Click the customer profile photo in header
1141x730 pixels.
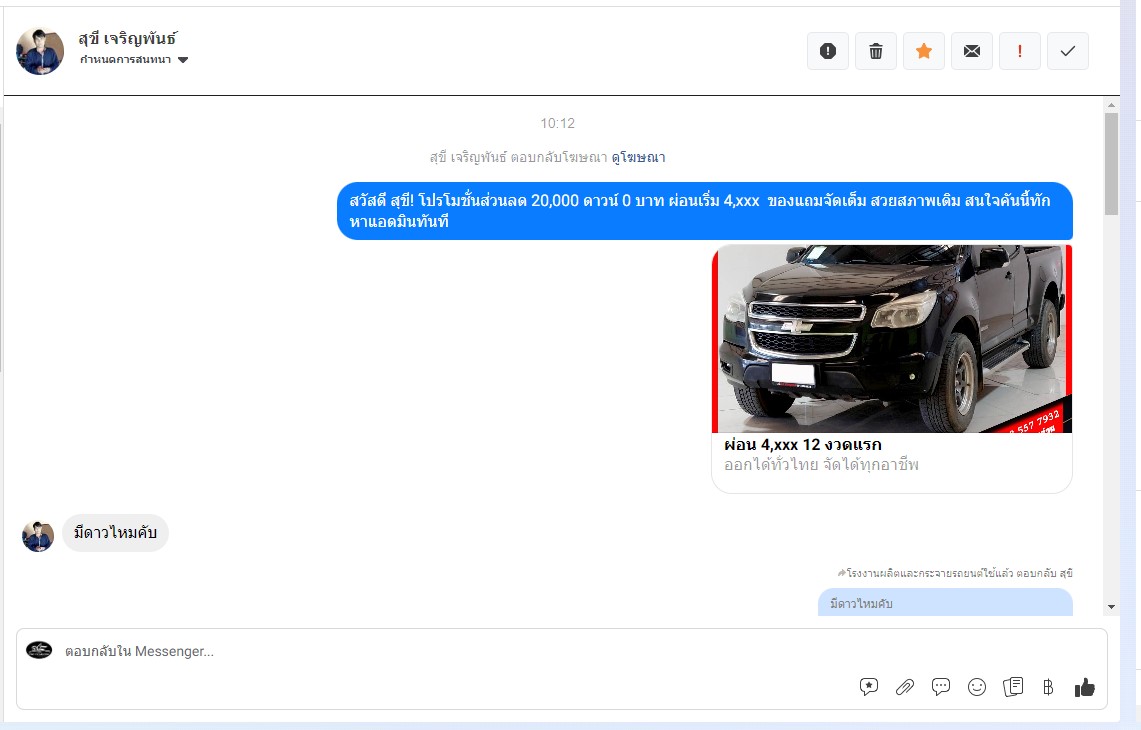(40, 51)
